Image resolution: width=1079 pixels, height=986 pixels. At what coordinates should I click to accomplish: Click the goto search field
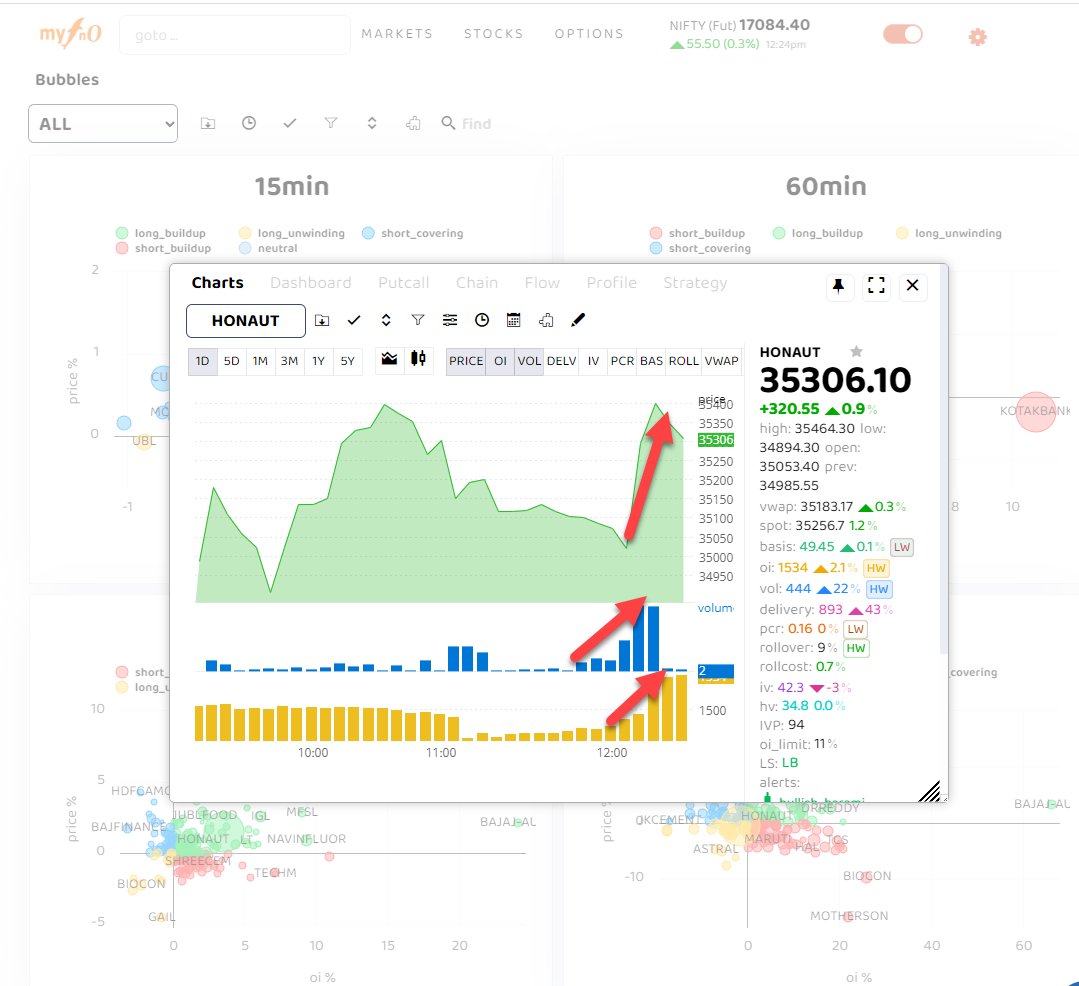click(x=234, y=35)
